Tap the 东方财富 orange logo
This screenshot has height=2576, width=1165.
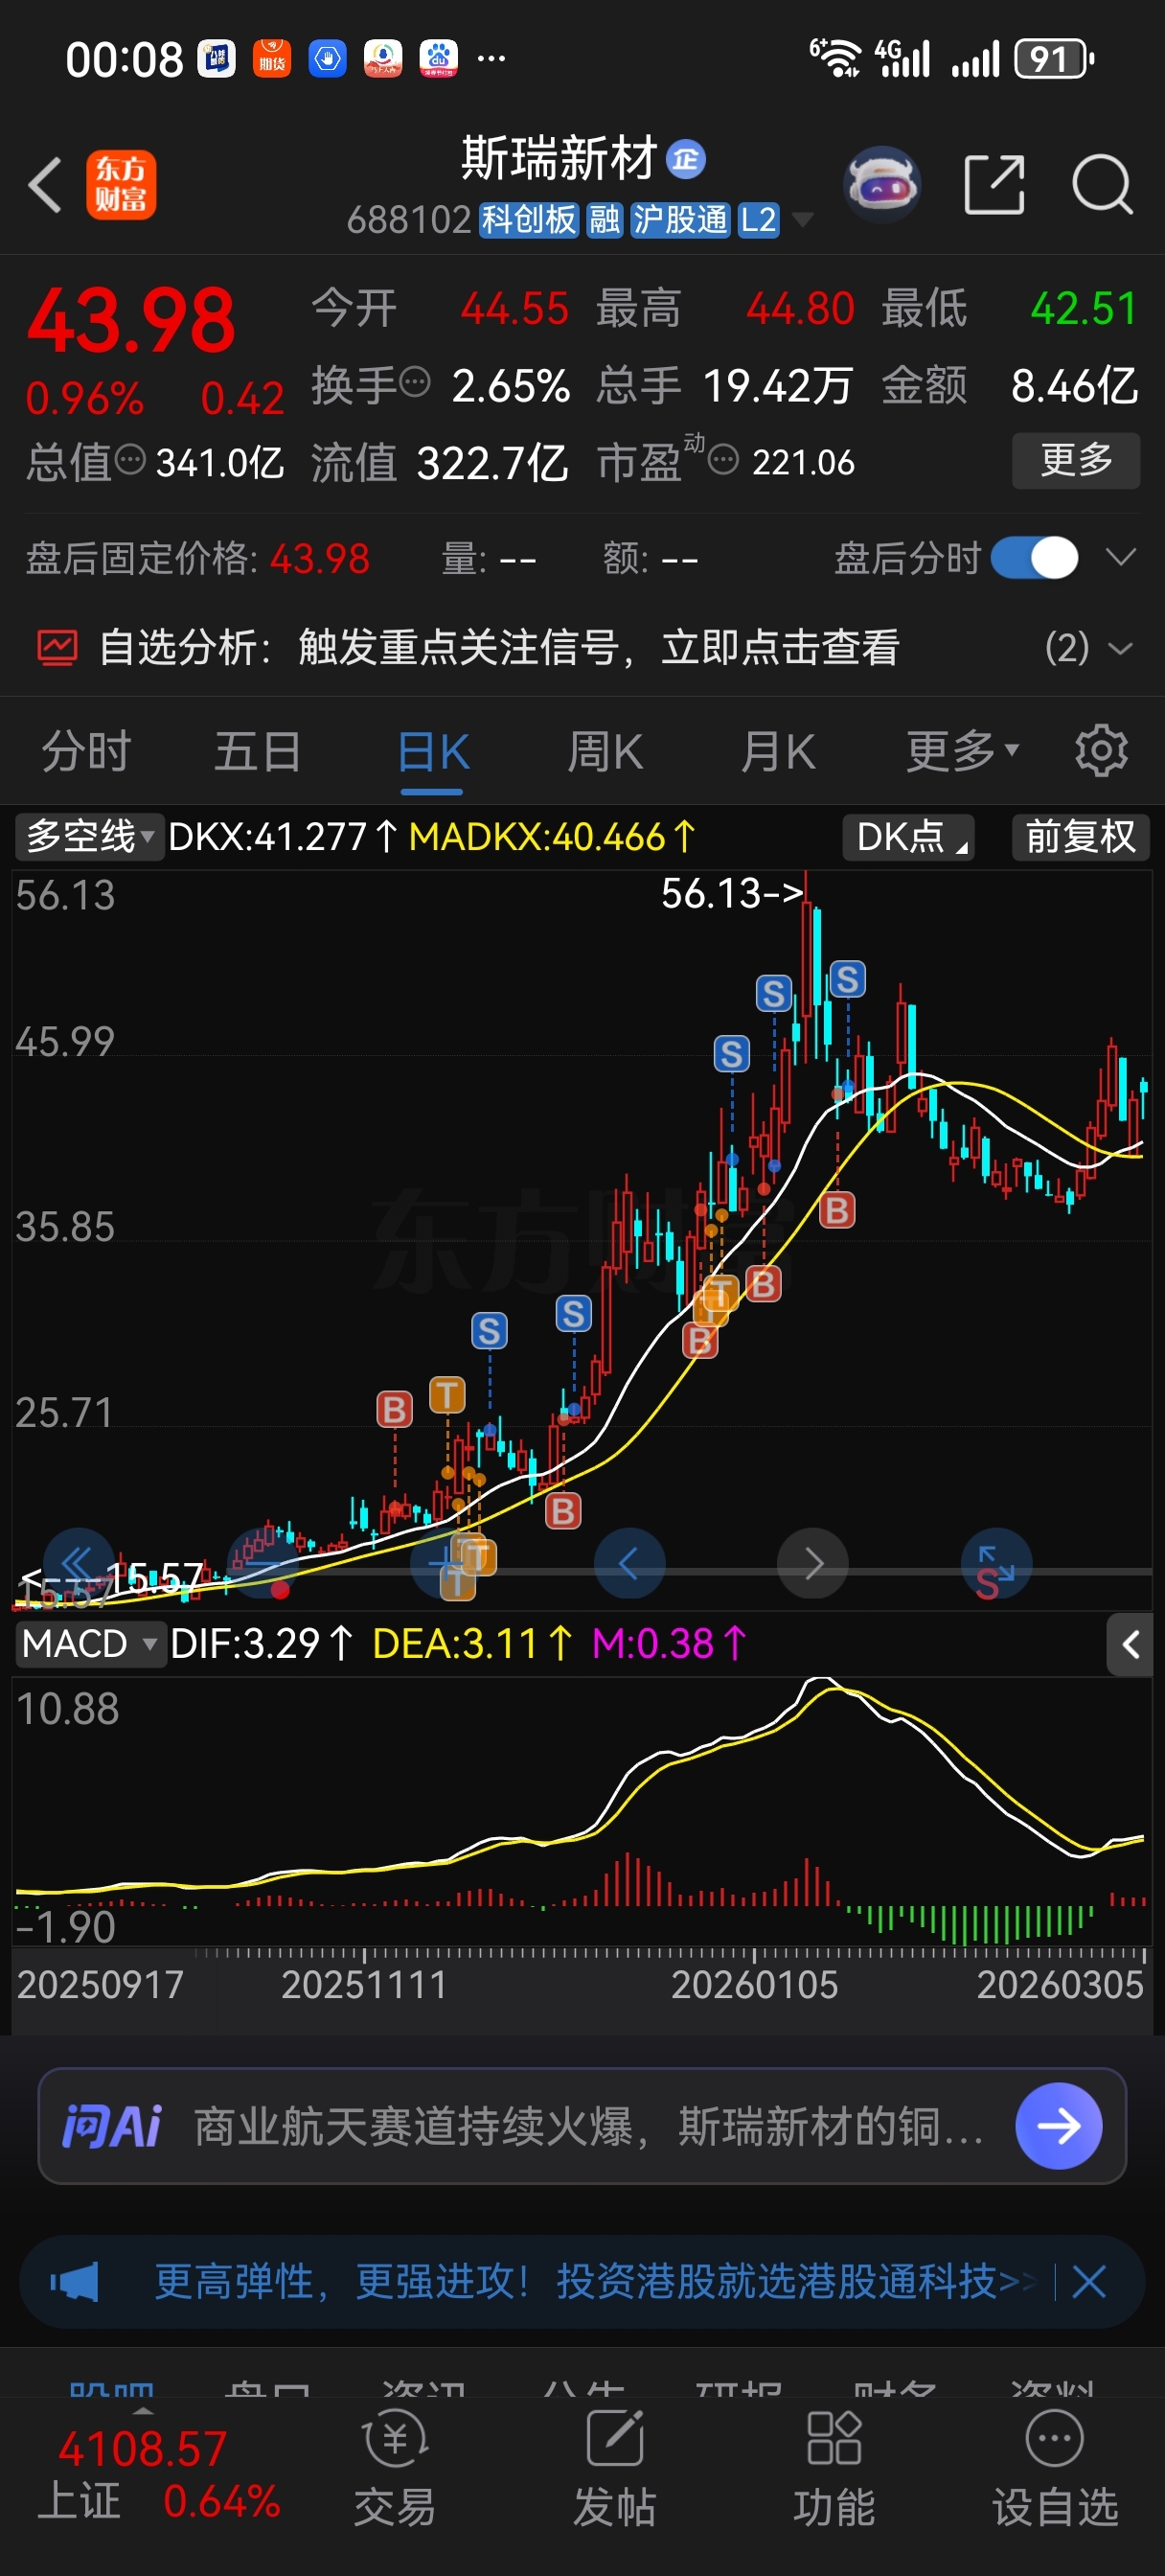(x=121, y=185)
